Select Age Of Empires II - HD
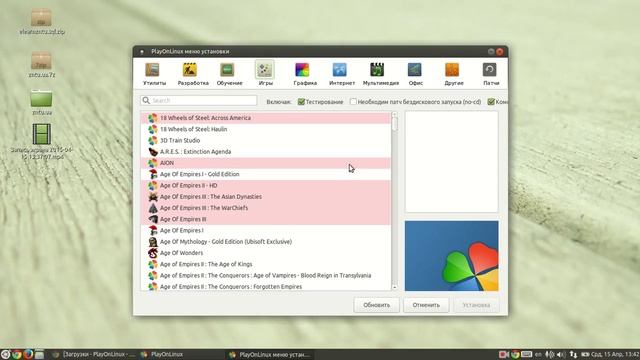This screenshot has width=640, height=360. tap(266, 185)
